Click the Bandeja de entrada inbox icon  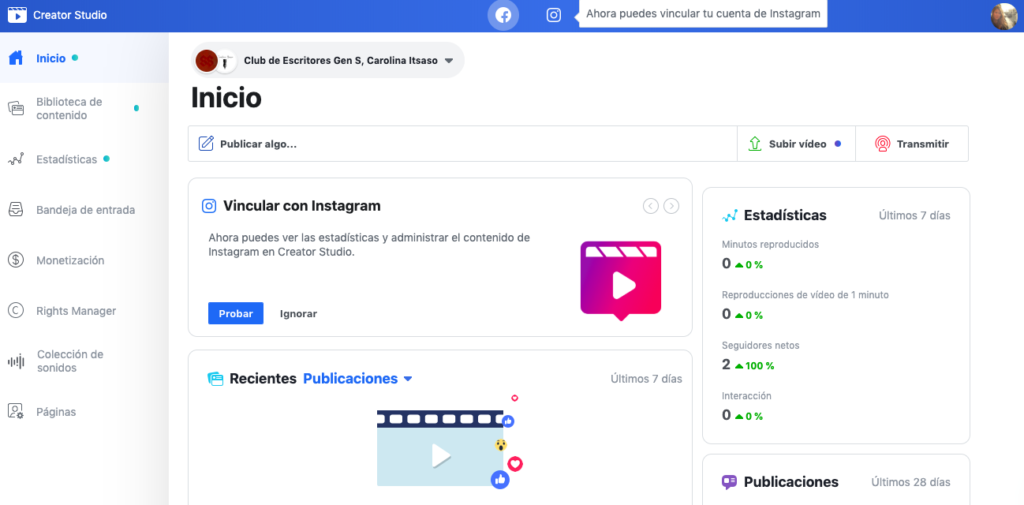(x=16, y=210)
